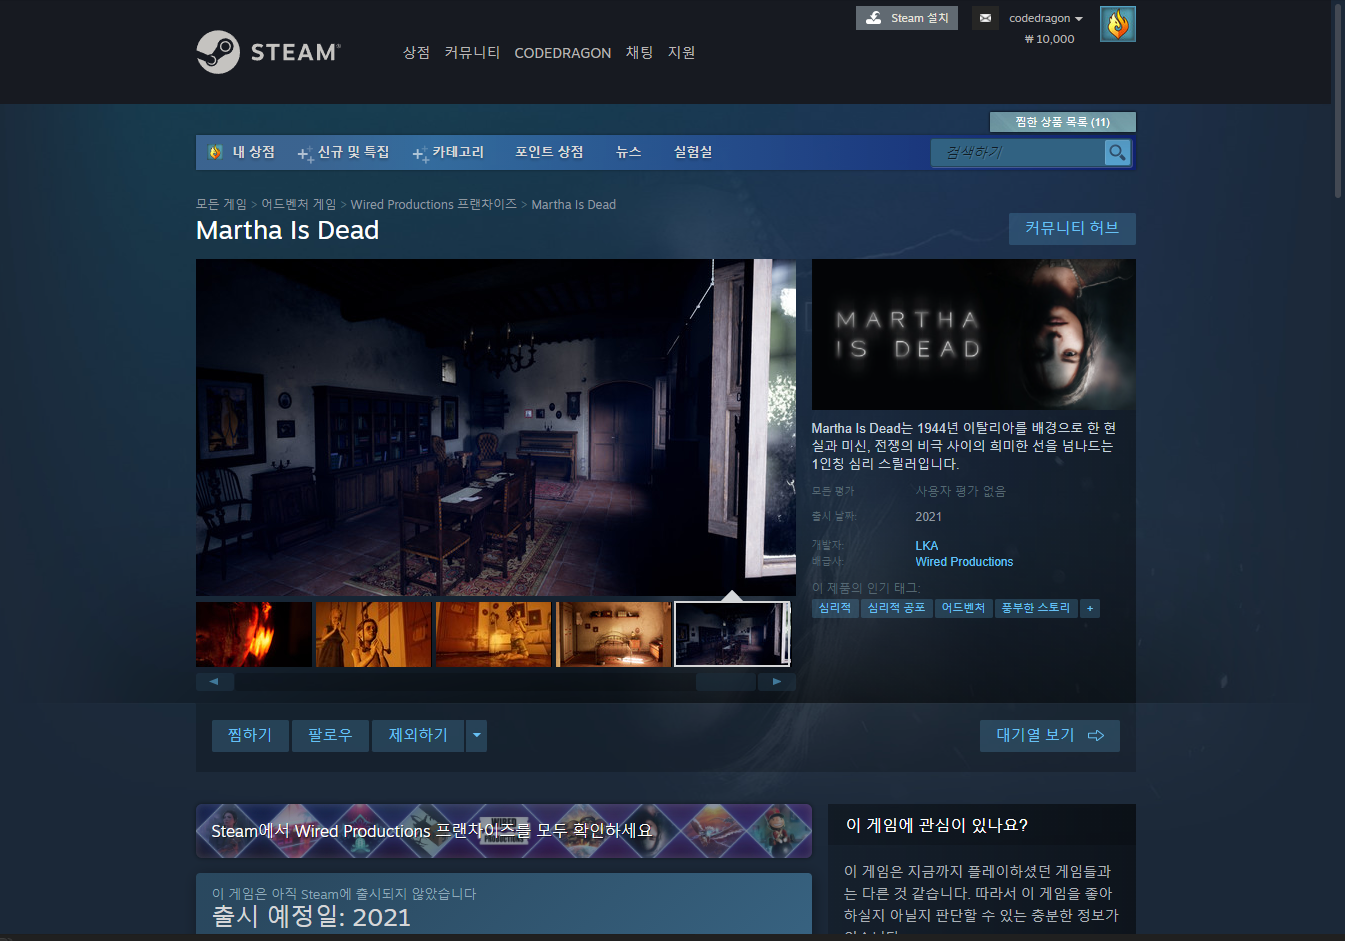Open the 실험실 tab
Image resolution: width=1345 pixels, height=941 pixels.
coord(693,152)
